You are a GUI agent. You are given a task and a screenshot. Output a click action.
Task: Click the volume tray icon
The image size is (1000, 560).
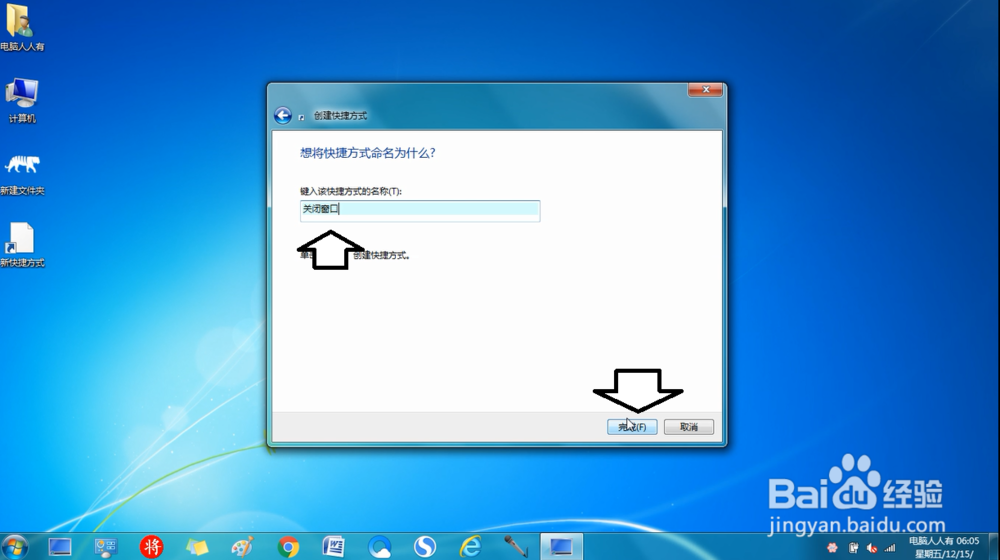coord(871,548)
